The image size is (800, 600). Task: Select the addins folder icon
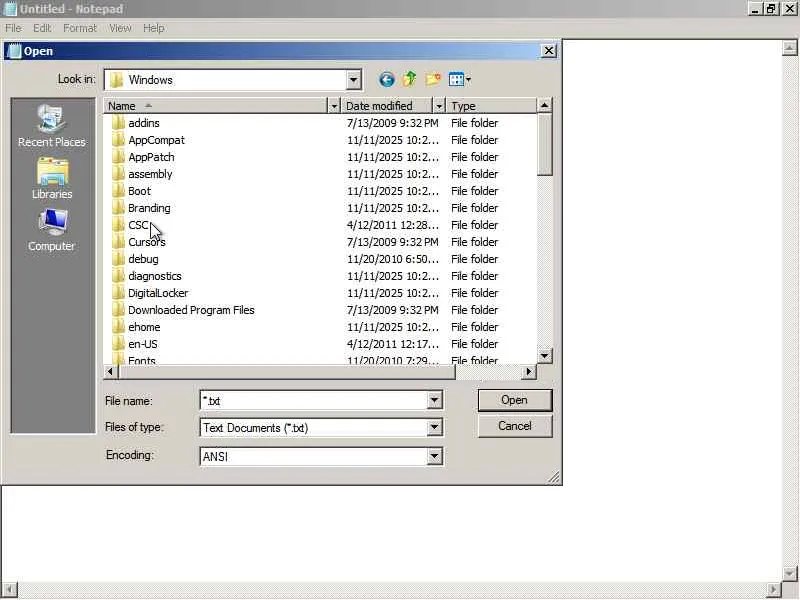point(118,123)
